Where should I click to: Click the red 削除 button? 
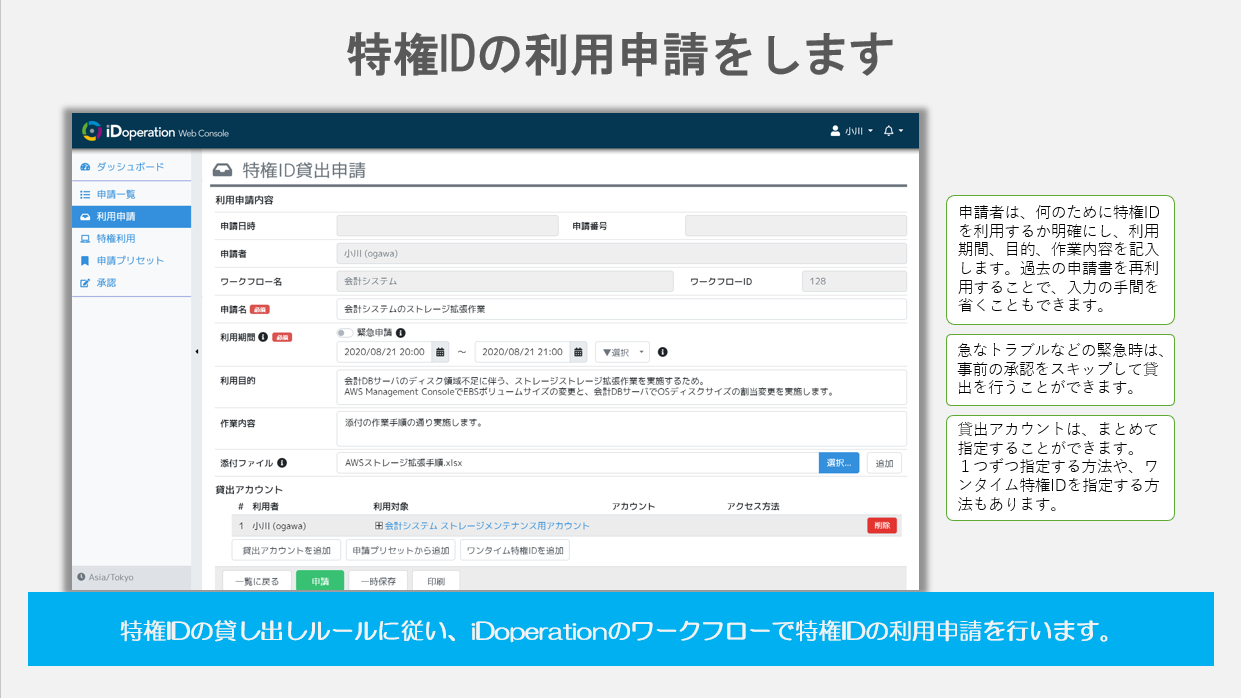[x=881, y=526]
